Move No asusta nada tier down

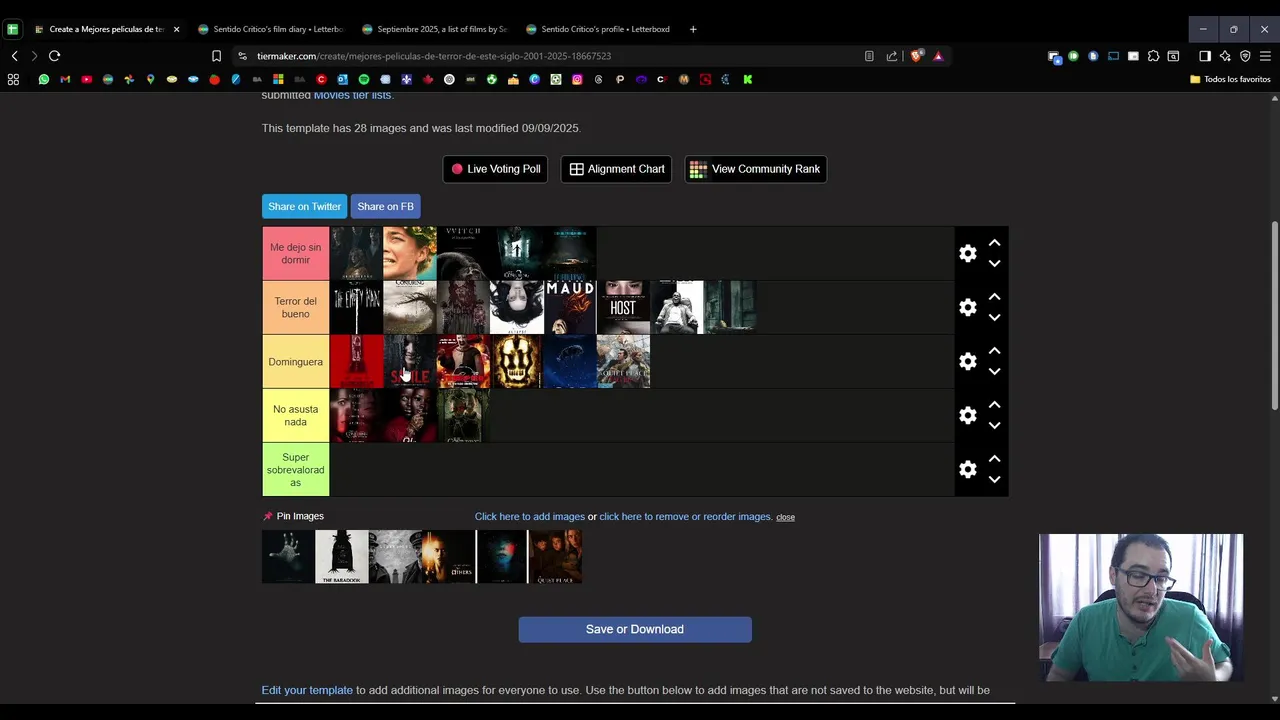point(994,426)
